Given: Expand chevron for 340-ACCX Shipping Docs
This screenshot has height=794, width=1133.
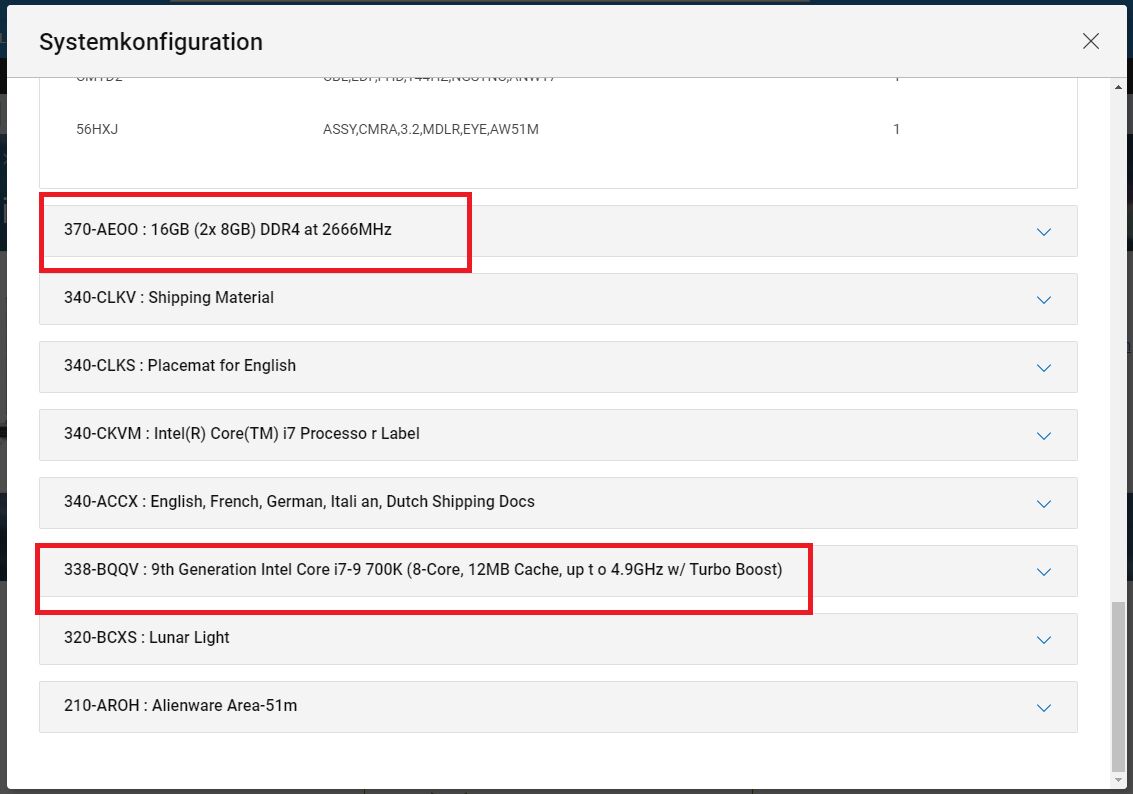Looking at the screenshot, I should (1043, 504).
